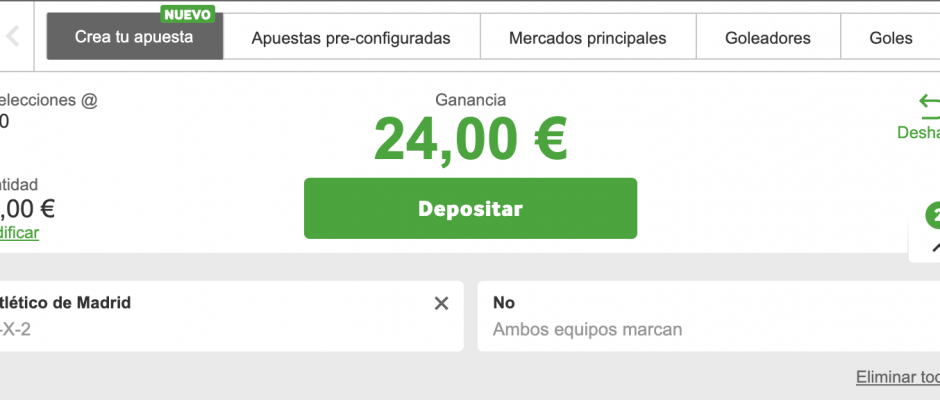
Task: Click the Atlético de Madrid selection card
Action: point(220,316)
